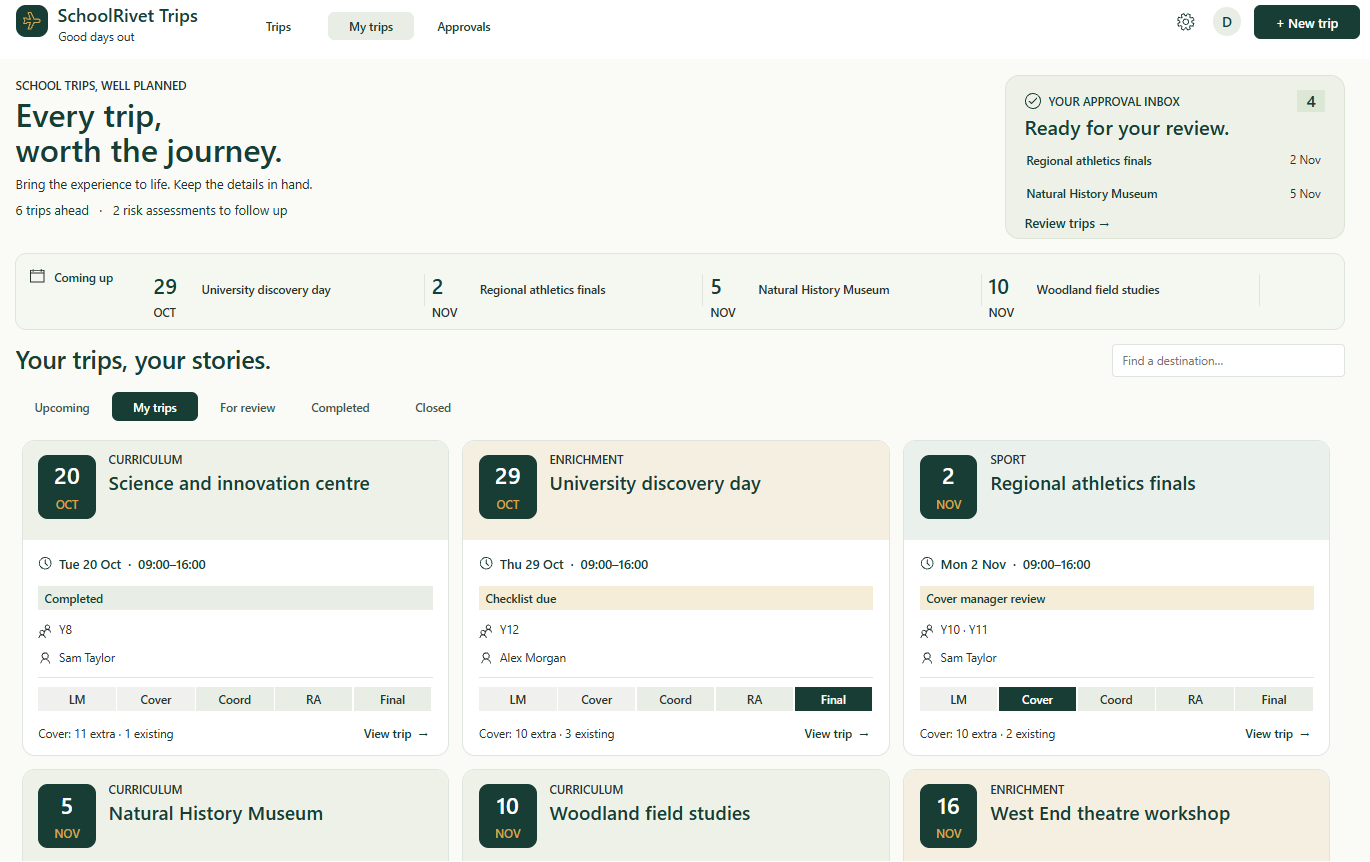Select Woodland field studies in Coming up strip
Image resolution: width=1370 pixels, height=862 pixels.
click(1098, 290)
